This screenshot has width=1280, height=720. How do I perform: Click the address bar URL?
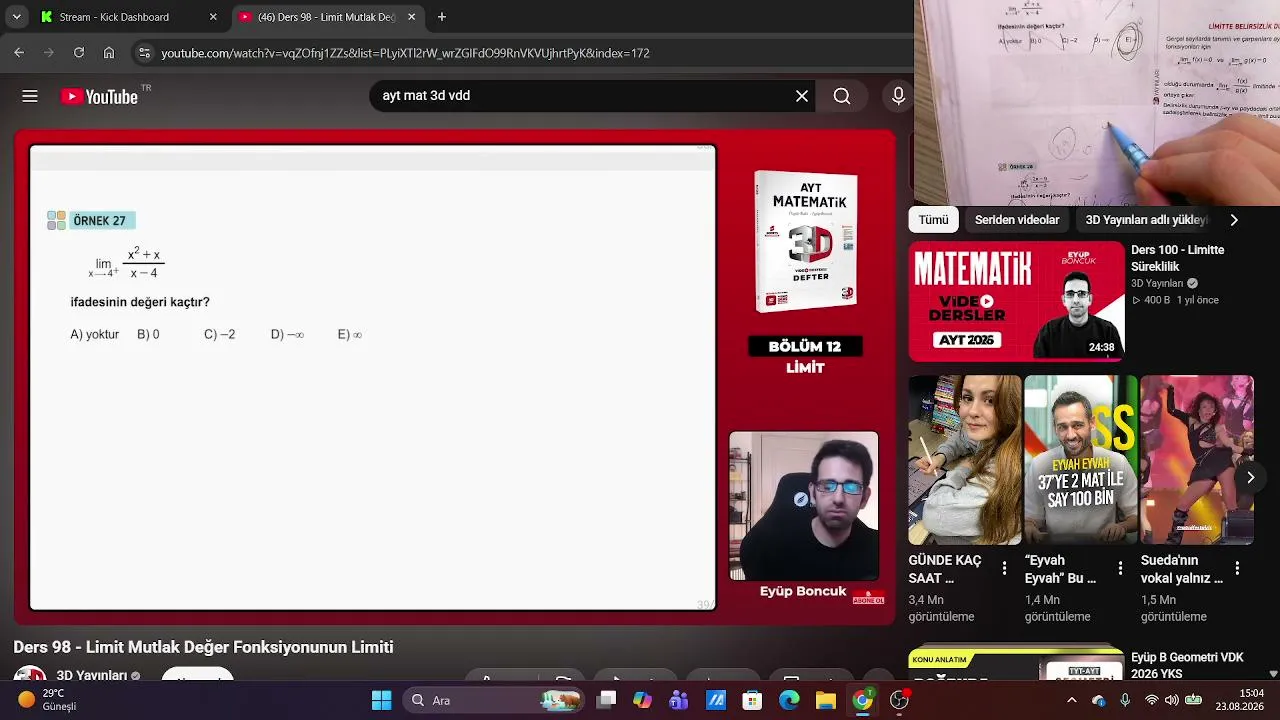pyautogui.click(x=405, y=53)
